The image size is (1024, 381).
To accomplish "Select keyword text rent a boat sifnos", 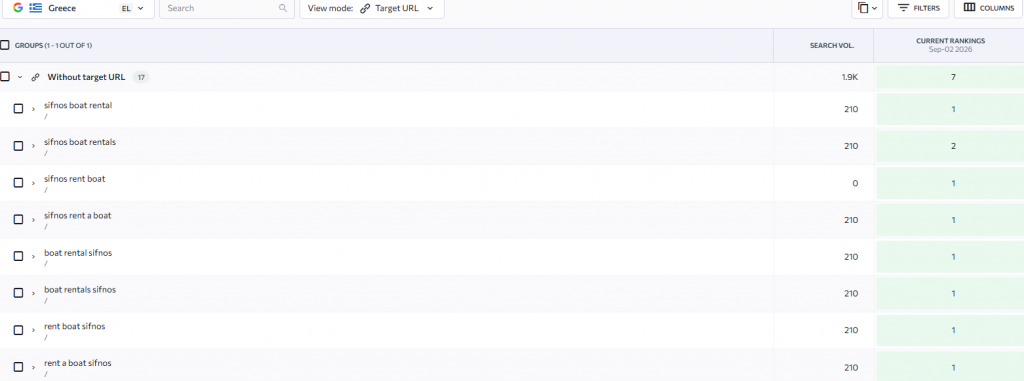I will (x=78, y=363).
